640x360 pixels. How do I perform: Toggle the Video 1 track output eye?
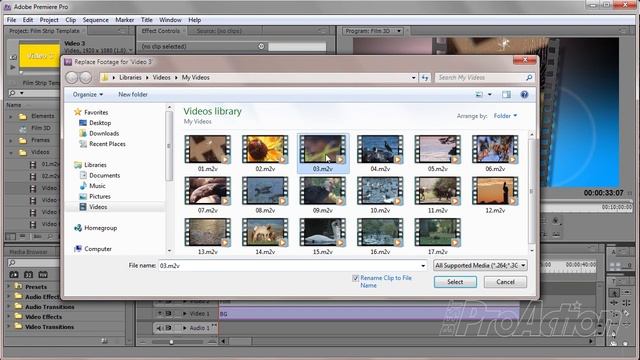pos(160,313)
